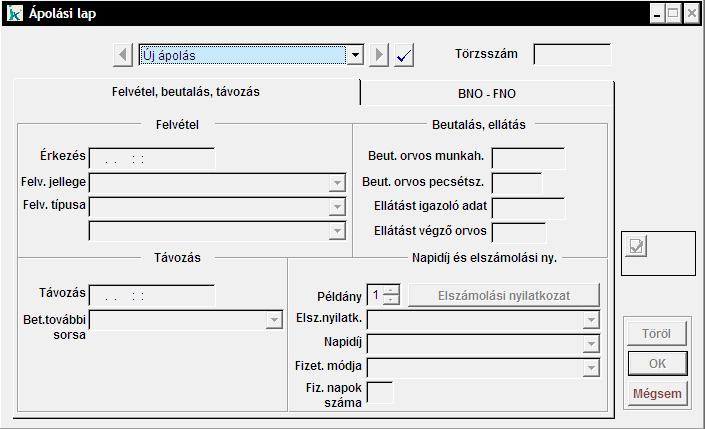Expand the Felv. jellege dropdown
705x429 pixels.
pos(337,183)
